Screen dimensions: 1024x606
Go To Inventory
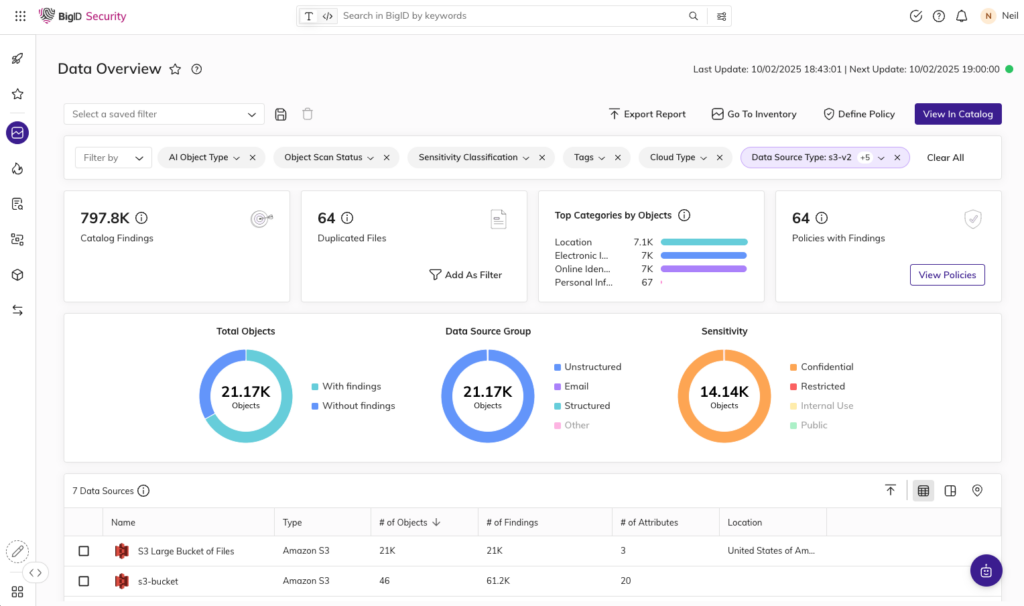coord(754,114)
